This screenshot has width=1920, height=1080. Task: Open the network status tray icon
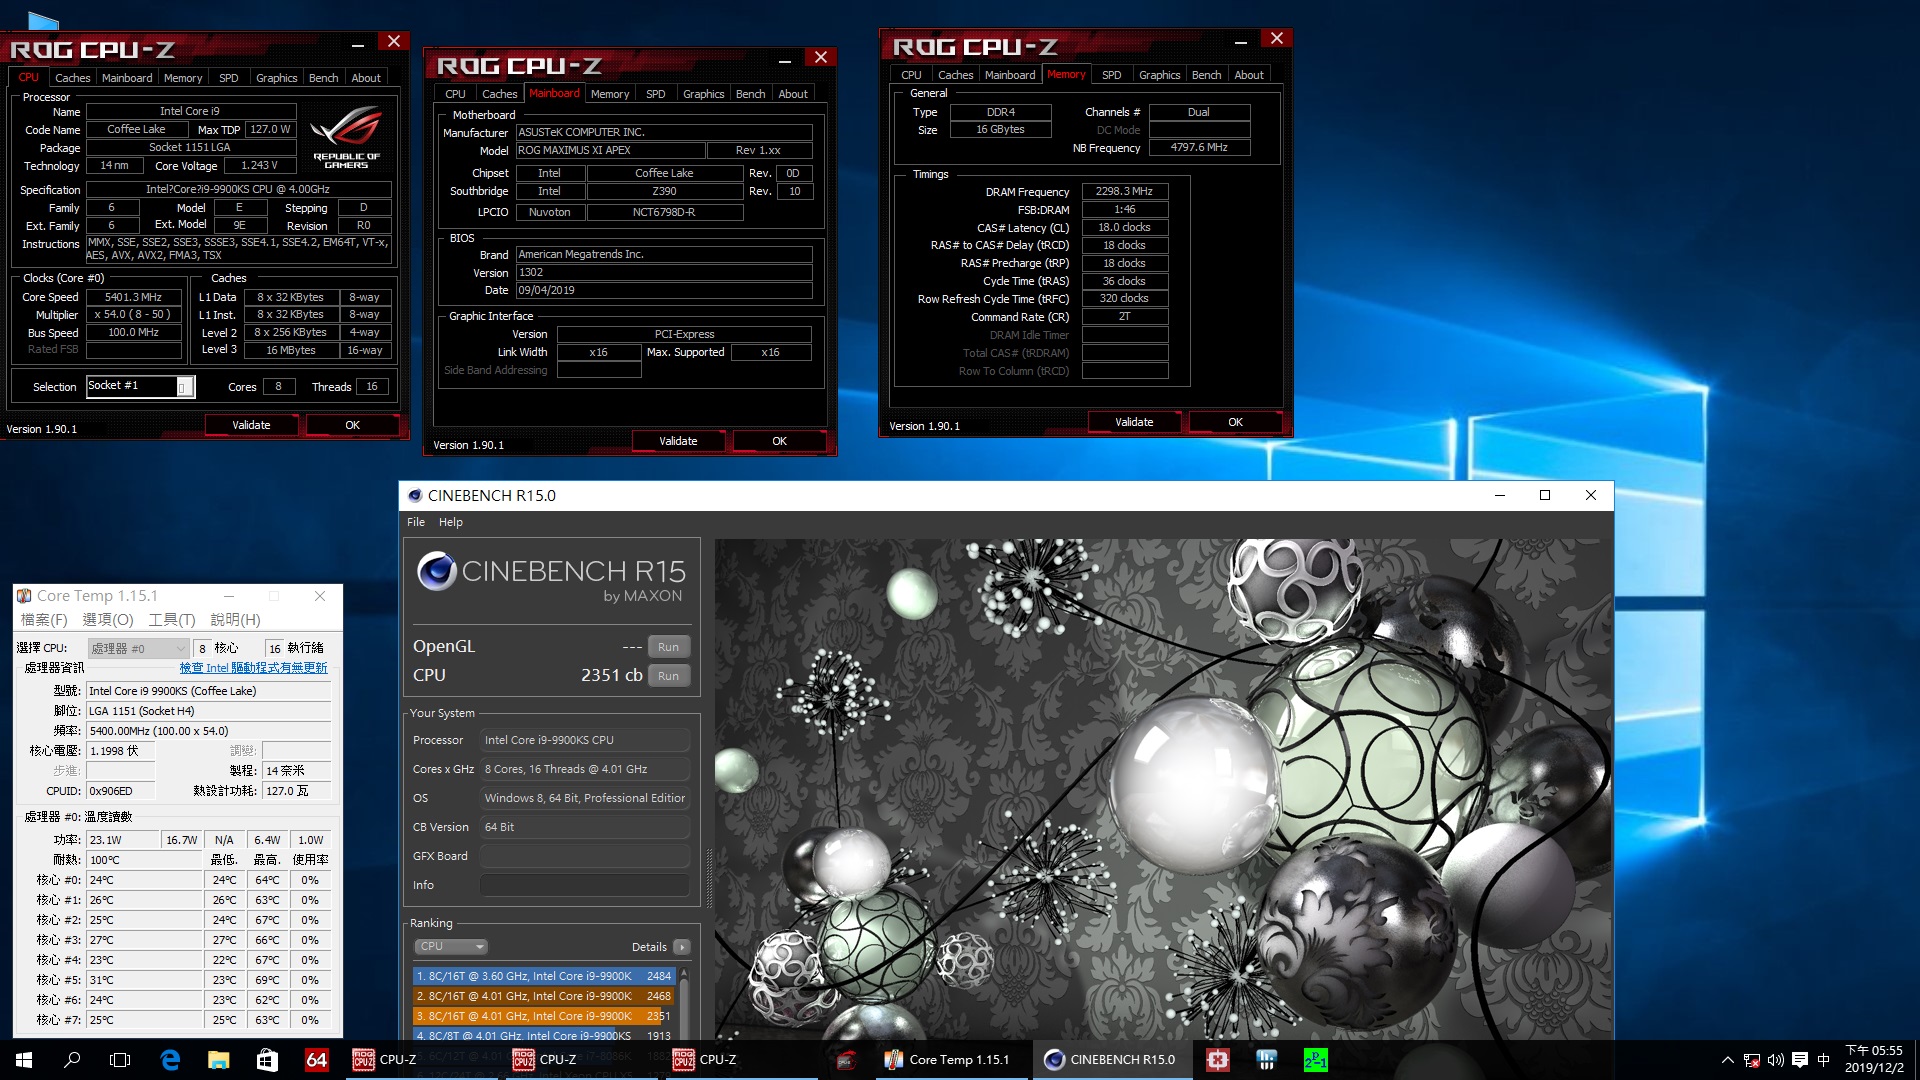1752,1060
